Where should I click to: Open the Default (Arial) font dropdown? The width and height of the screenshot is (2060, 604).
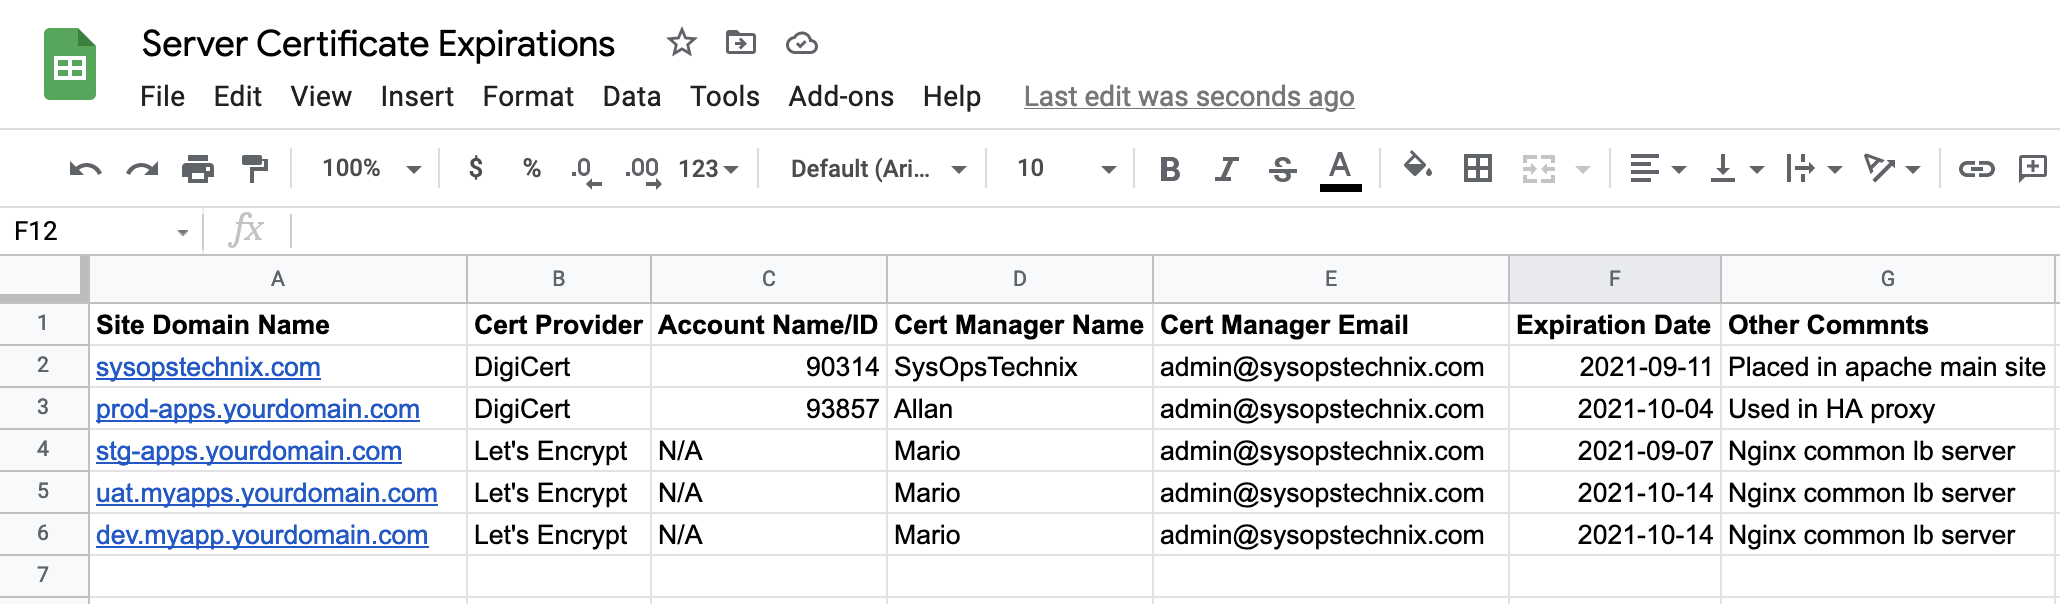point(878,169)
